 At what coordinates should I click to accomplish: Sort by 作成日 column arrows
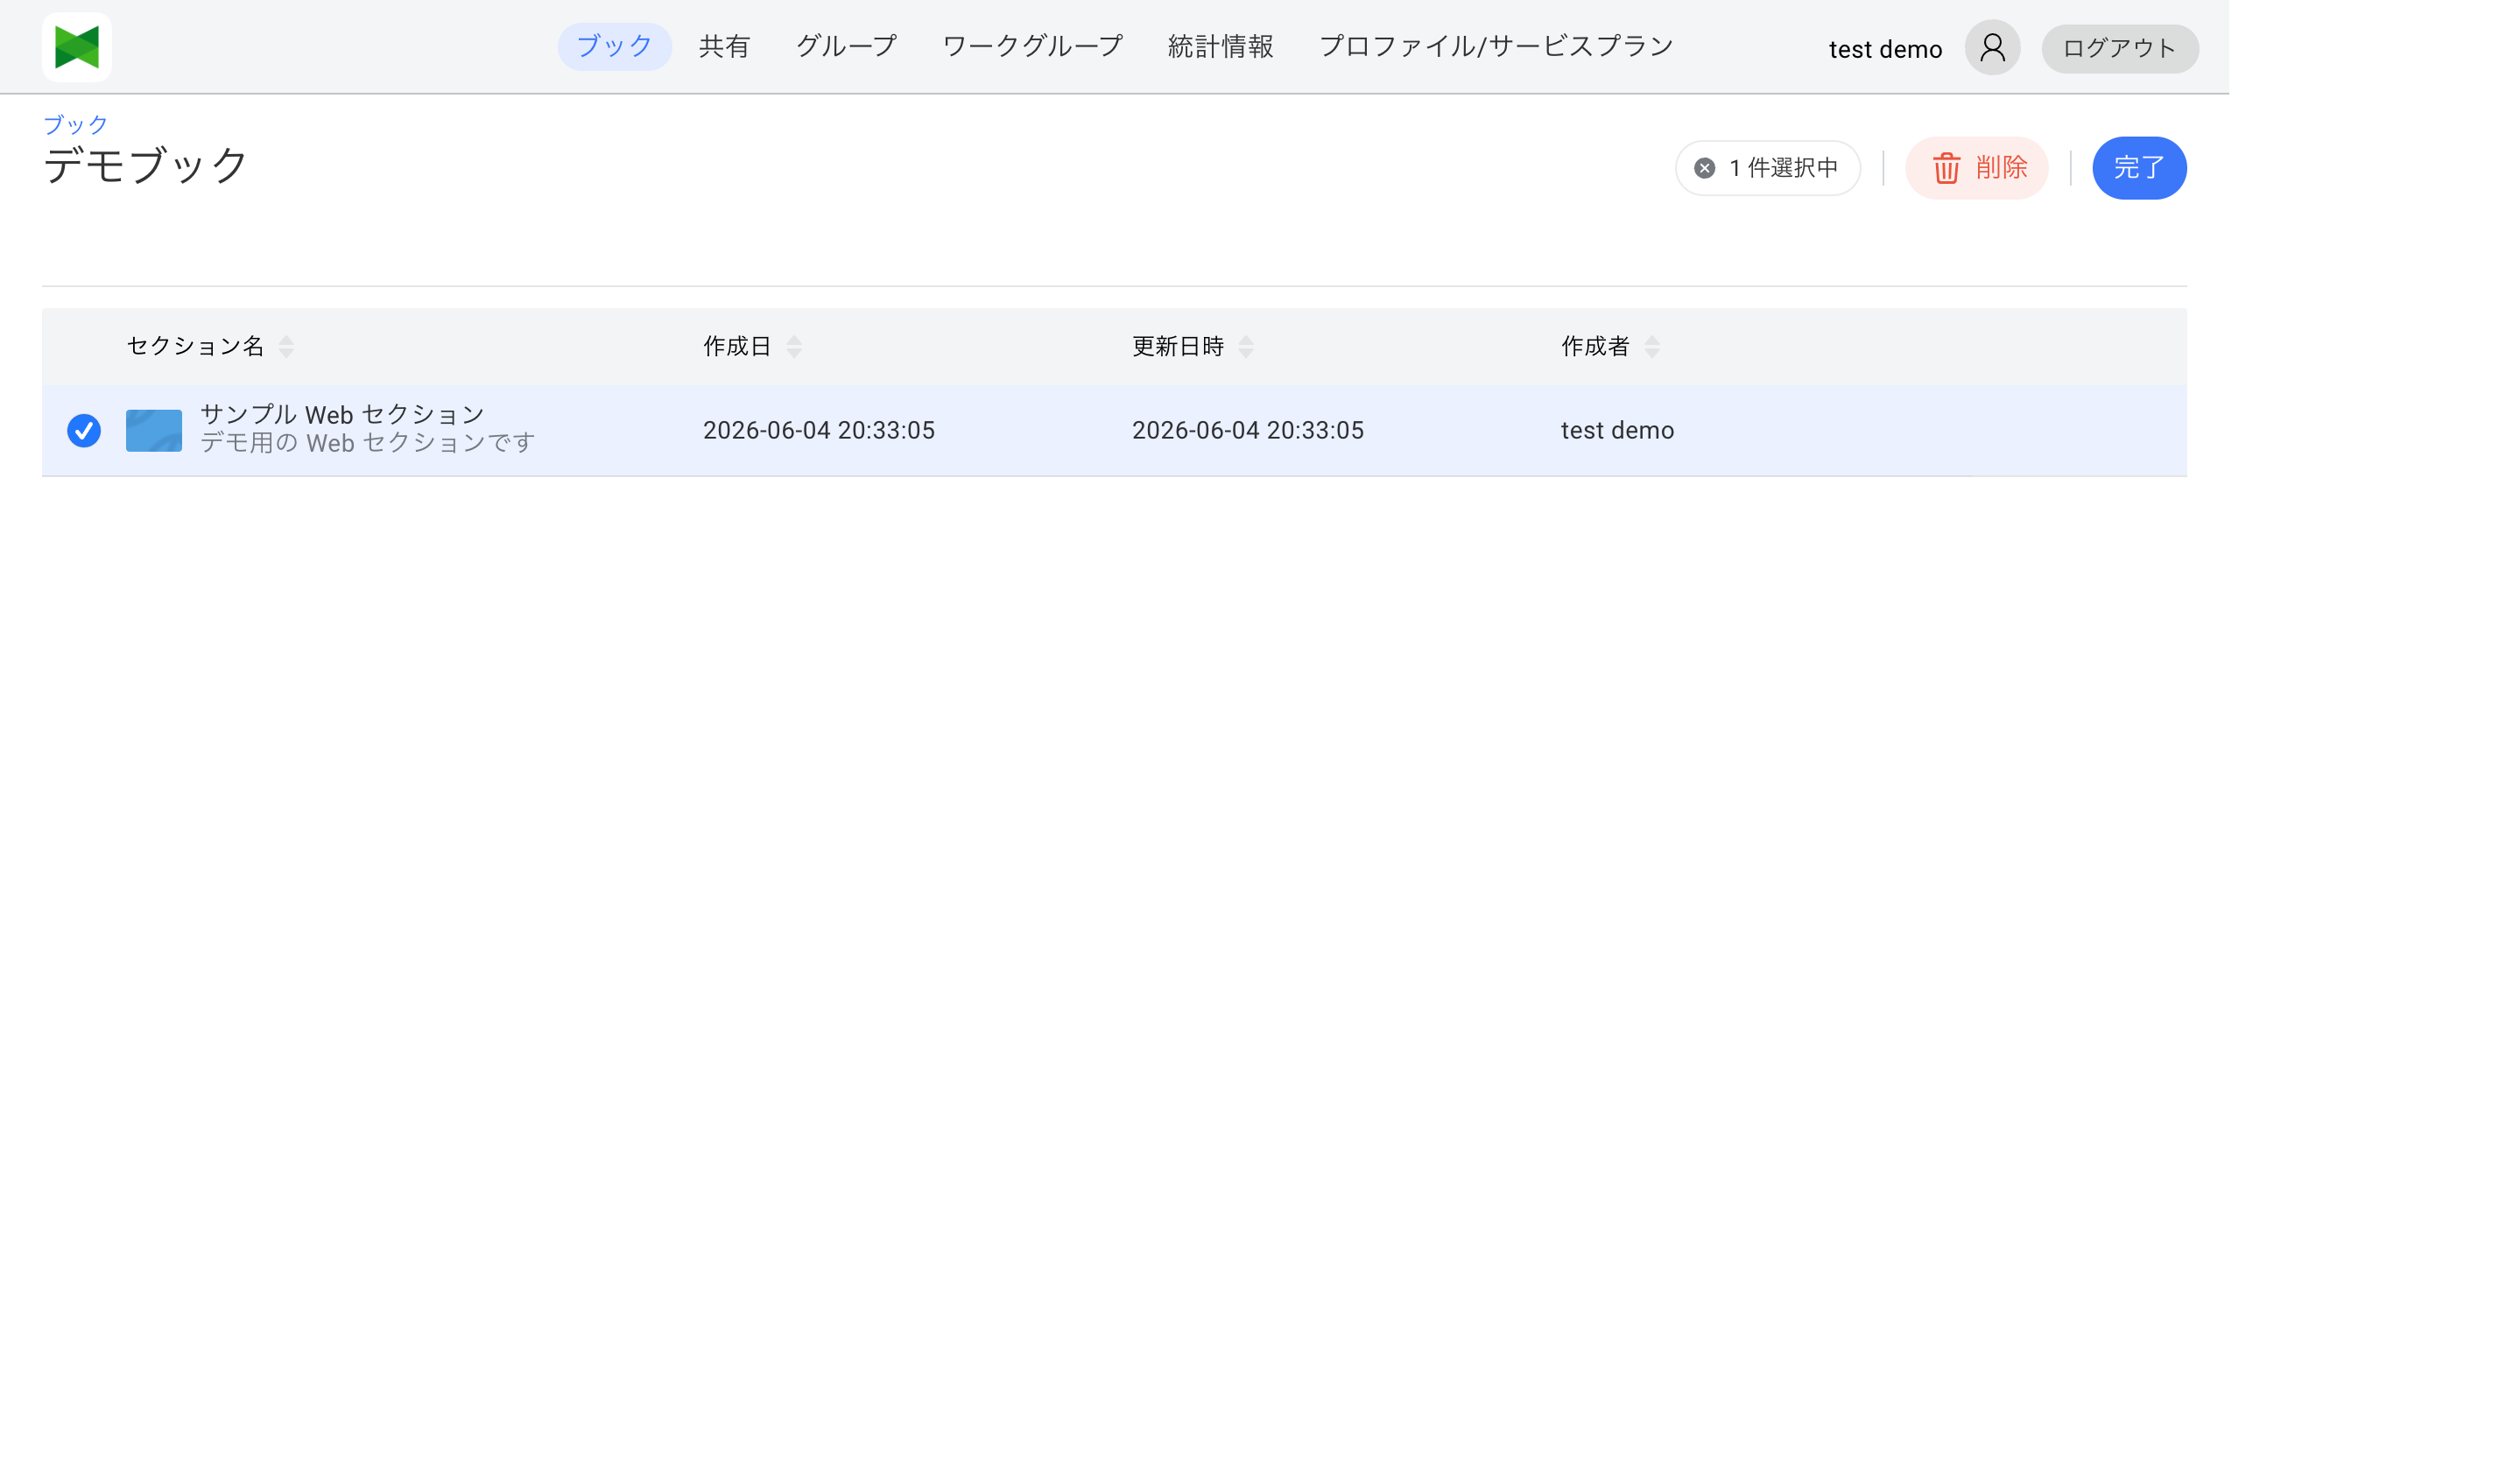click(x=794, y=347)
